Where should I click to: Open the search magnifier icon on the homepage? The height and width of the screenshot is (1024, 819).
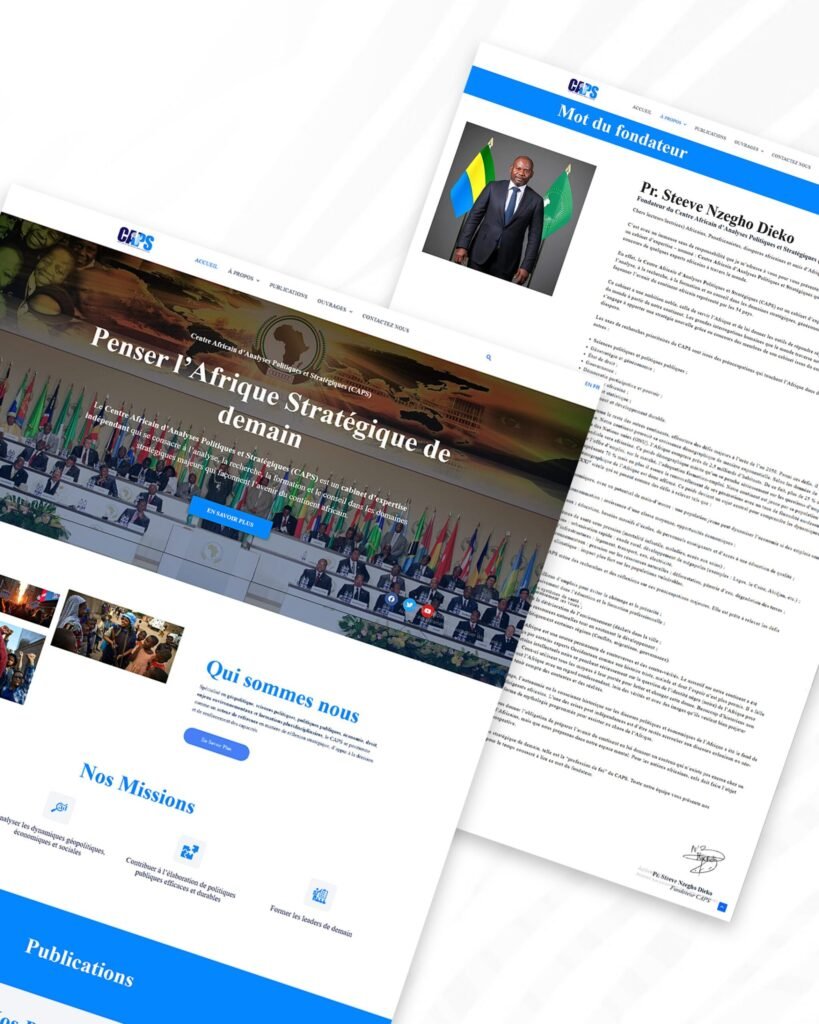(489, 357)
